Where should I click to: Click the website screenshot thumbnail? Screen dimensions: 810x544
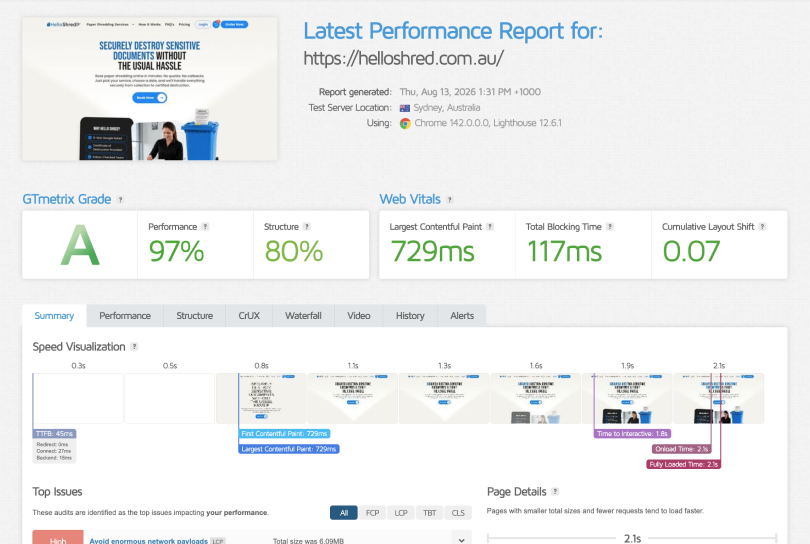coord(150,89)
